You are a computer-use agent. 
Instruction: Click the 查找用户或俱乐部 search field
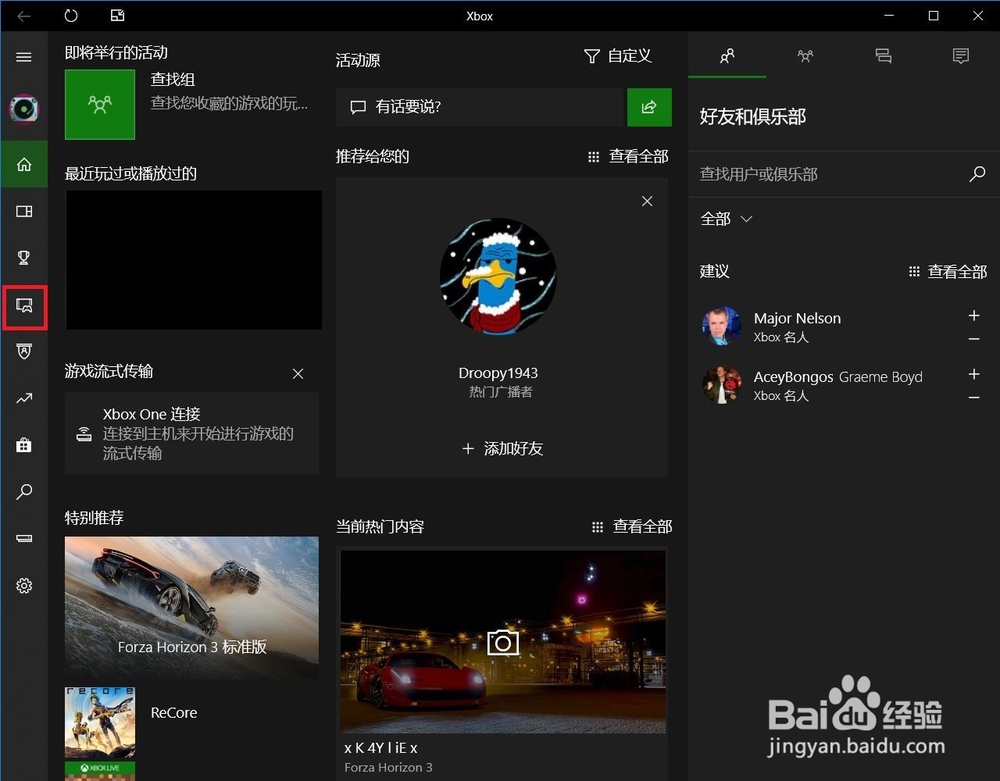coord(829,174)
